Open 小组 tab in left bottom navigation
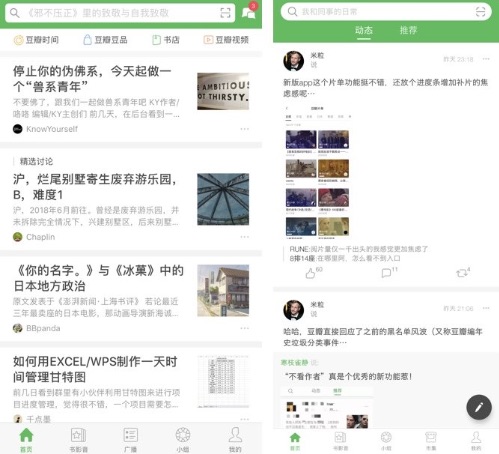499x454 pixels. [183, 440]
